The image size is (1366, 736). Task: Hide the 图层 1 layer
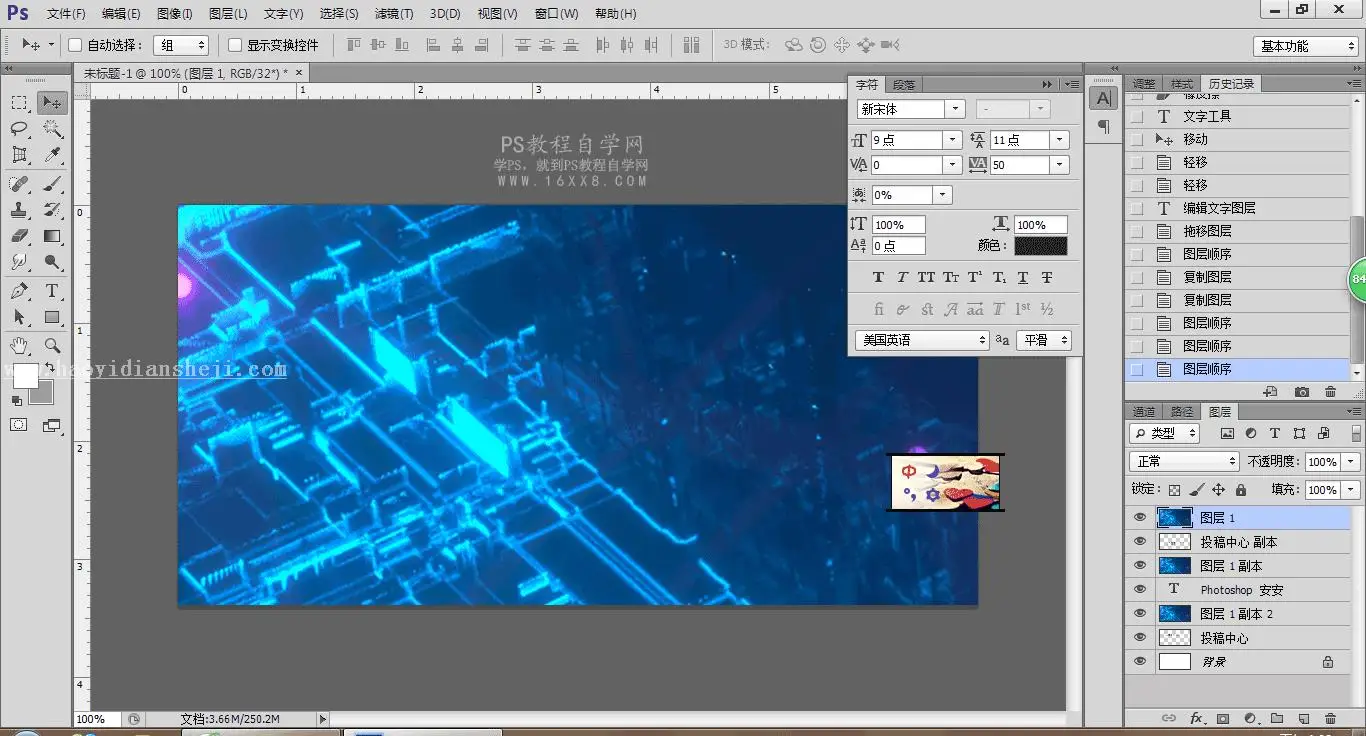pos(1140,518)
